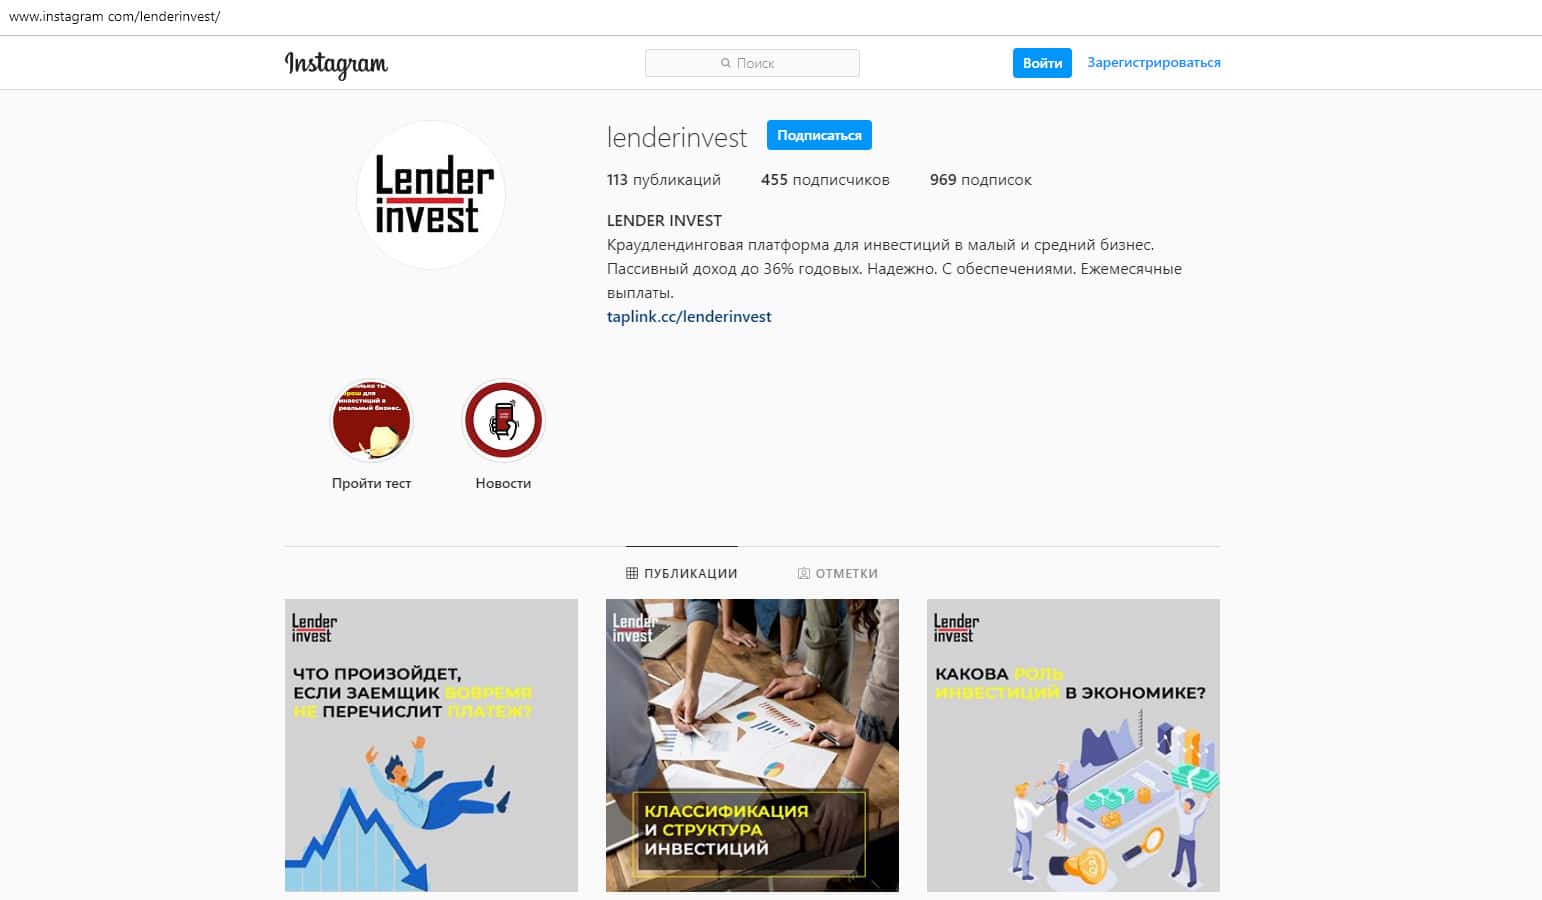1542x900 pixels.
Task: Open the 'Какова роль инвестиций в экономике' post
Action: (1073, 745)
